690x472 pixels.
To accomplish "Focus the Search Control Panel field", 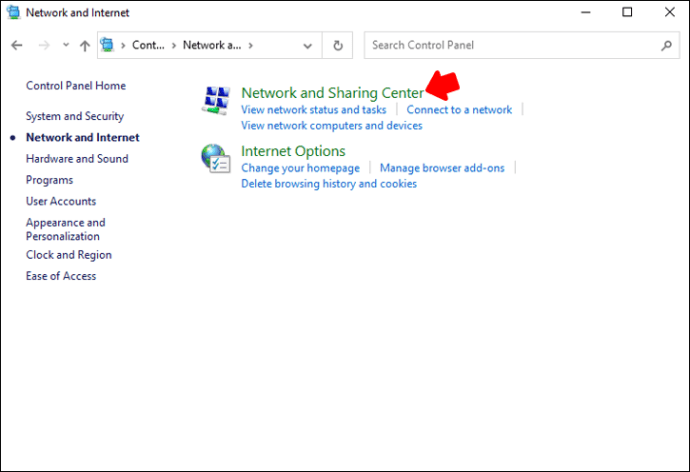I will (x=510, y=46).
